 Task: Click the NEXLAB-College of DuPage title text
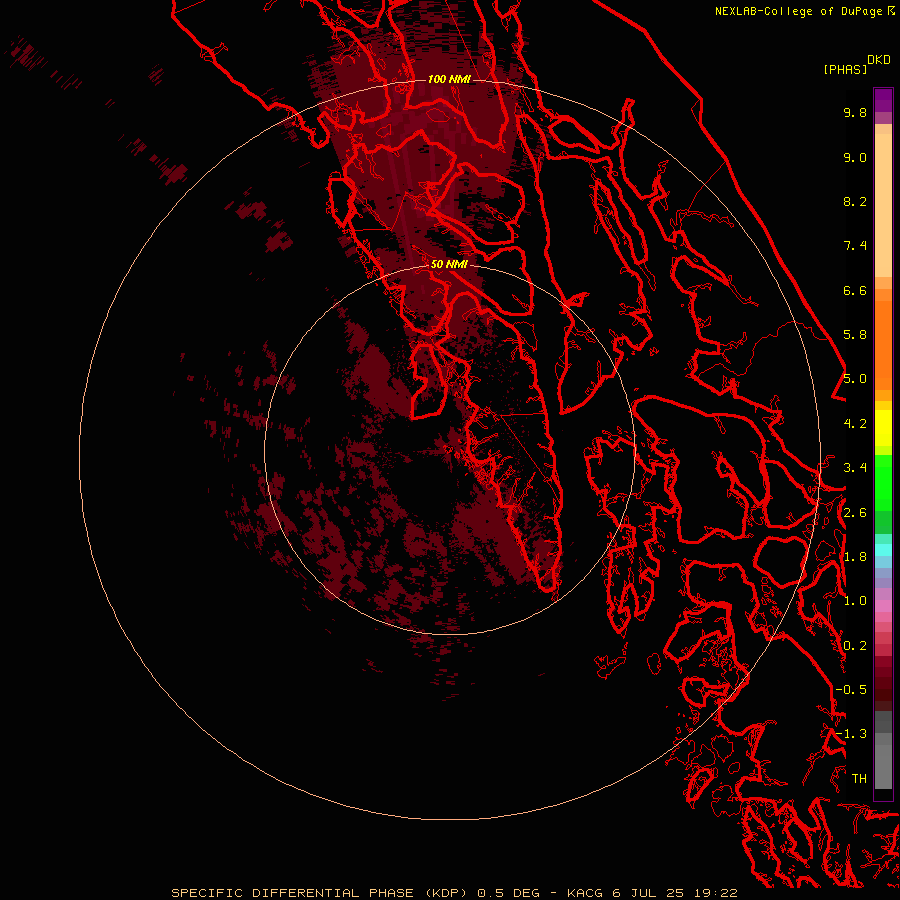[799, 11]
